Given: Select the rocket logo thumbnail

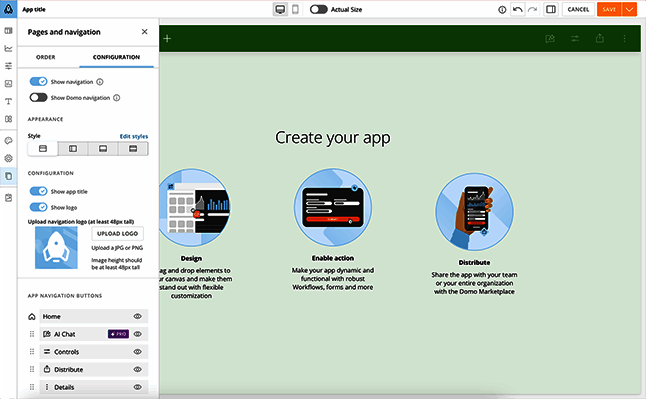Looking at the screenshot, I should tap(56, 248).
